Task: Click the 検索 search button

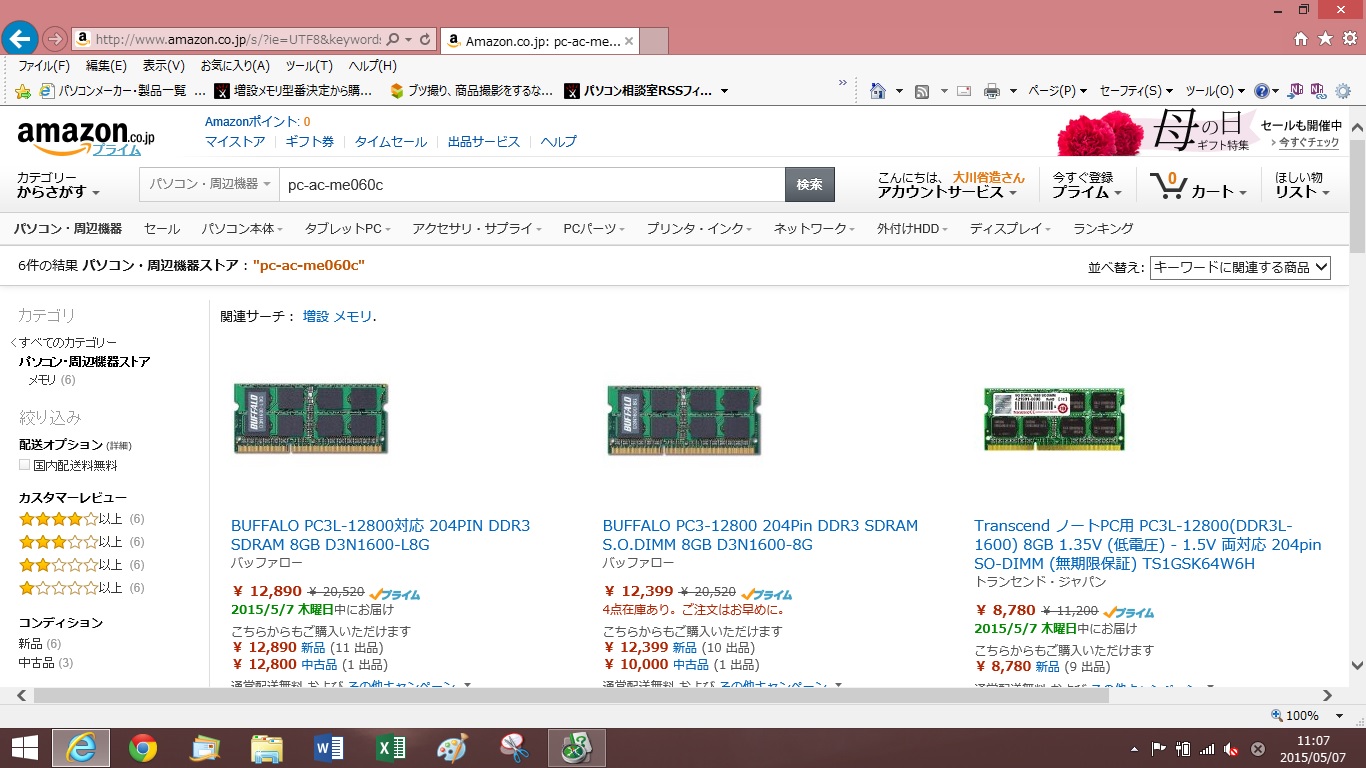Action: [810, 185]
